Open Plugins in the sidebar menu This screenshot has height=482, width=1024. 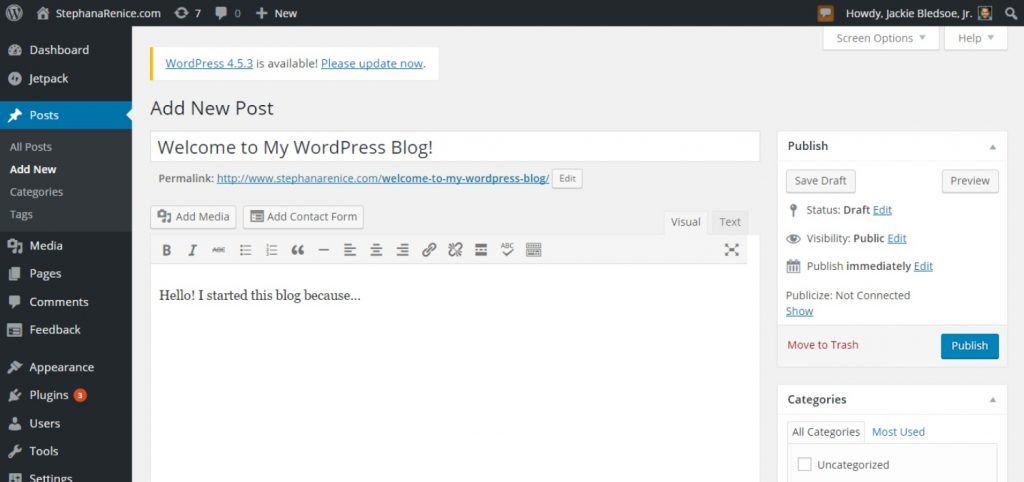pyautogui.click(x=49, y=395)
